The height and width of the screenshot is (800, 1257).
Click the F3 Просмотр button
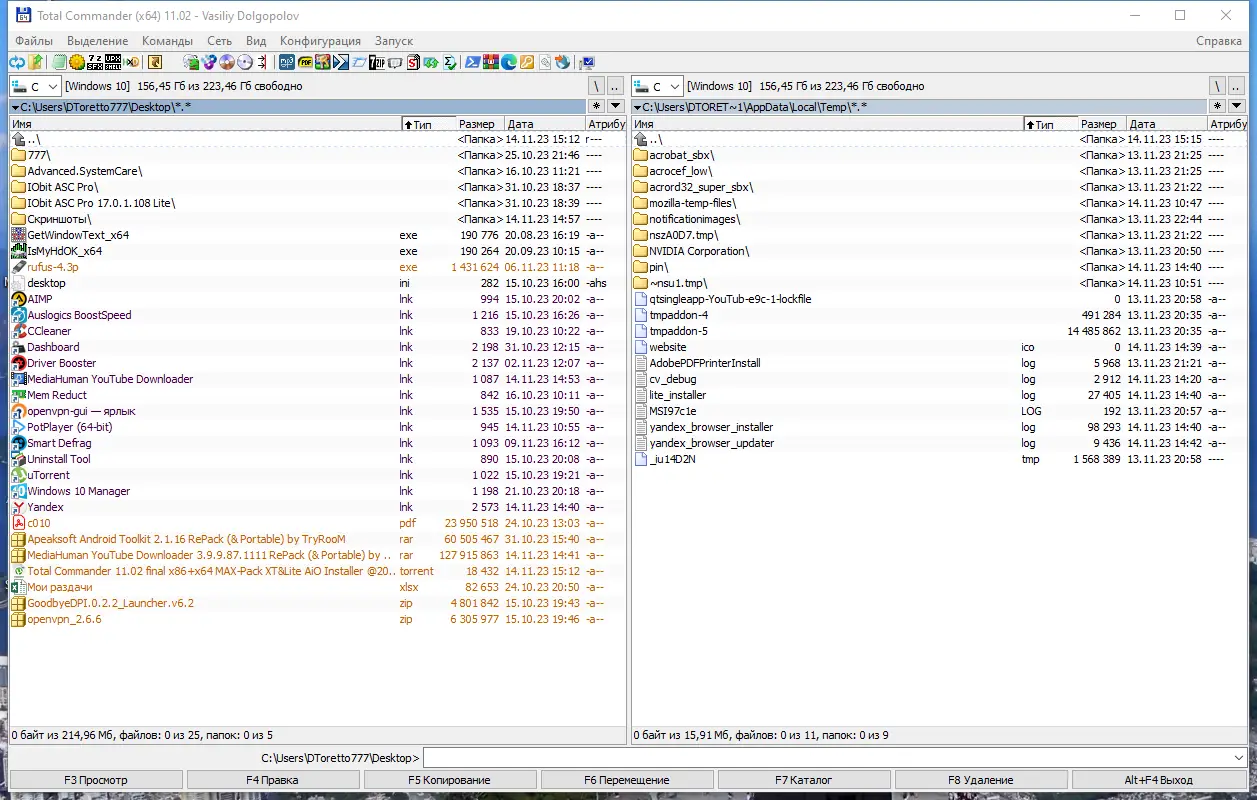pyautogui.click(x=96, y=780)
